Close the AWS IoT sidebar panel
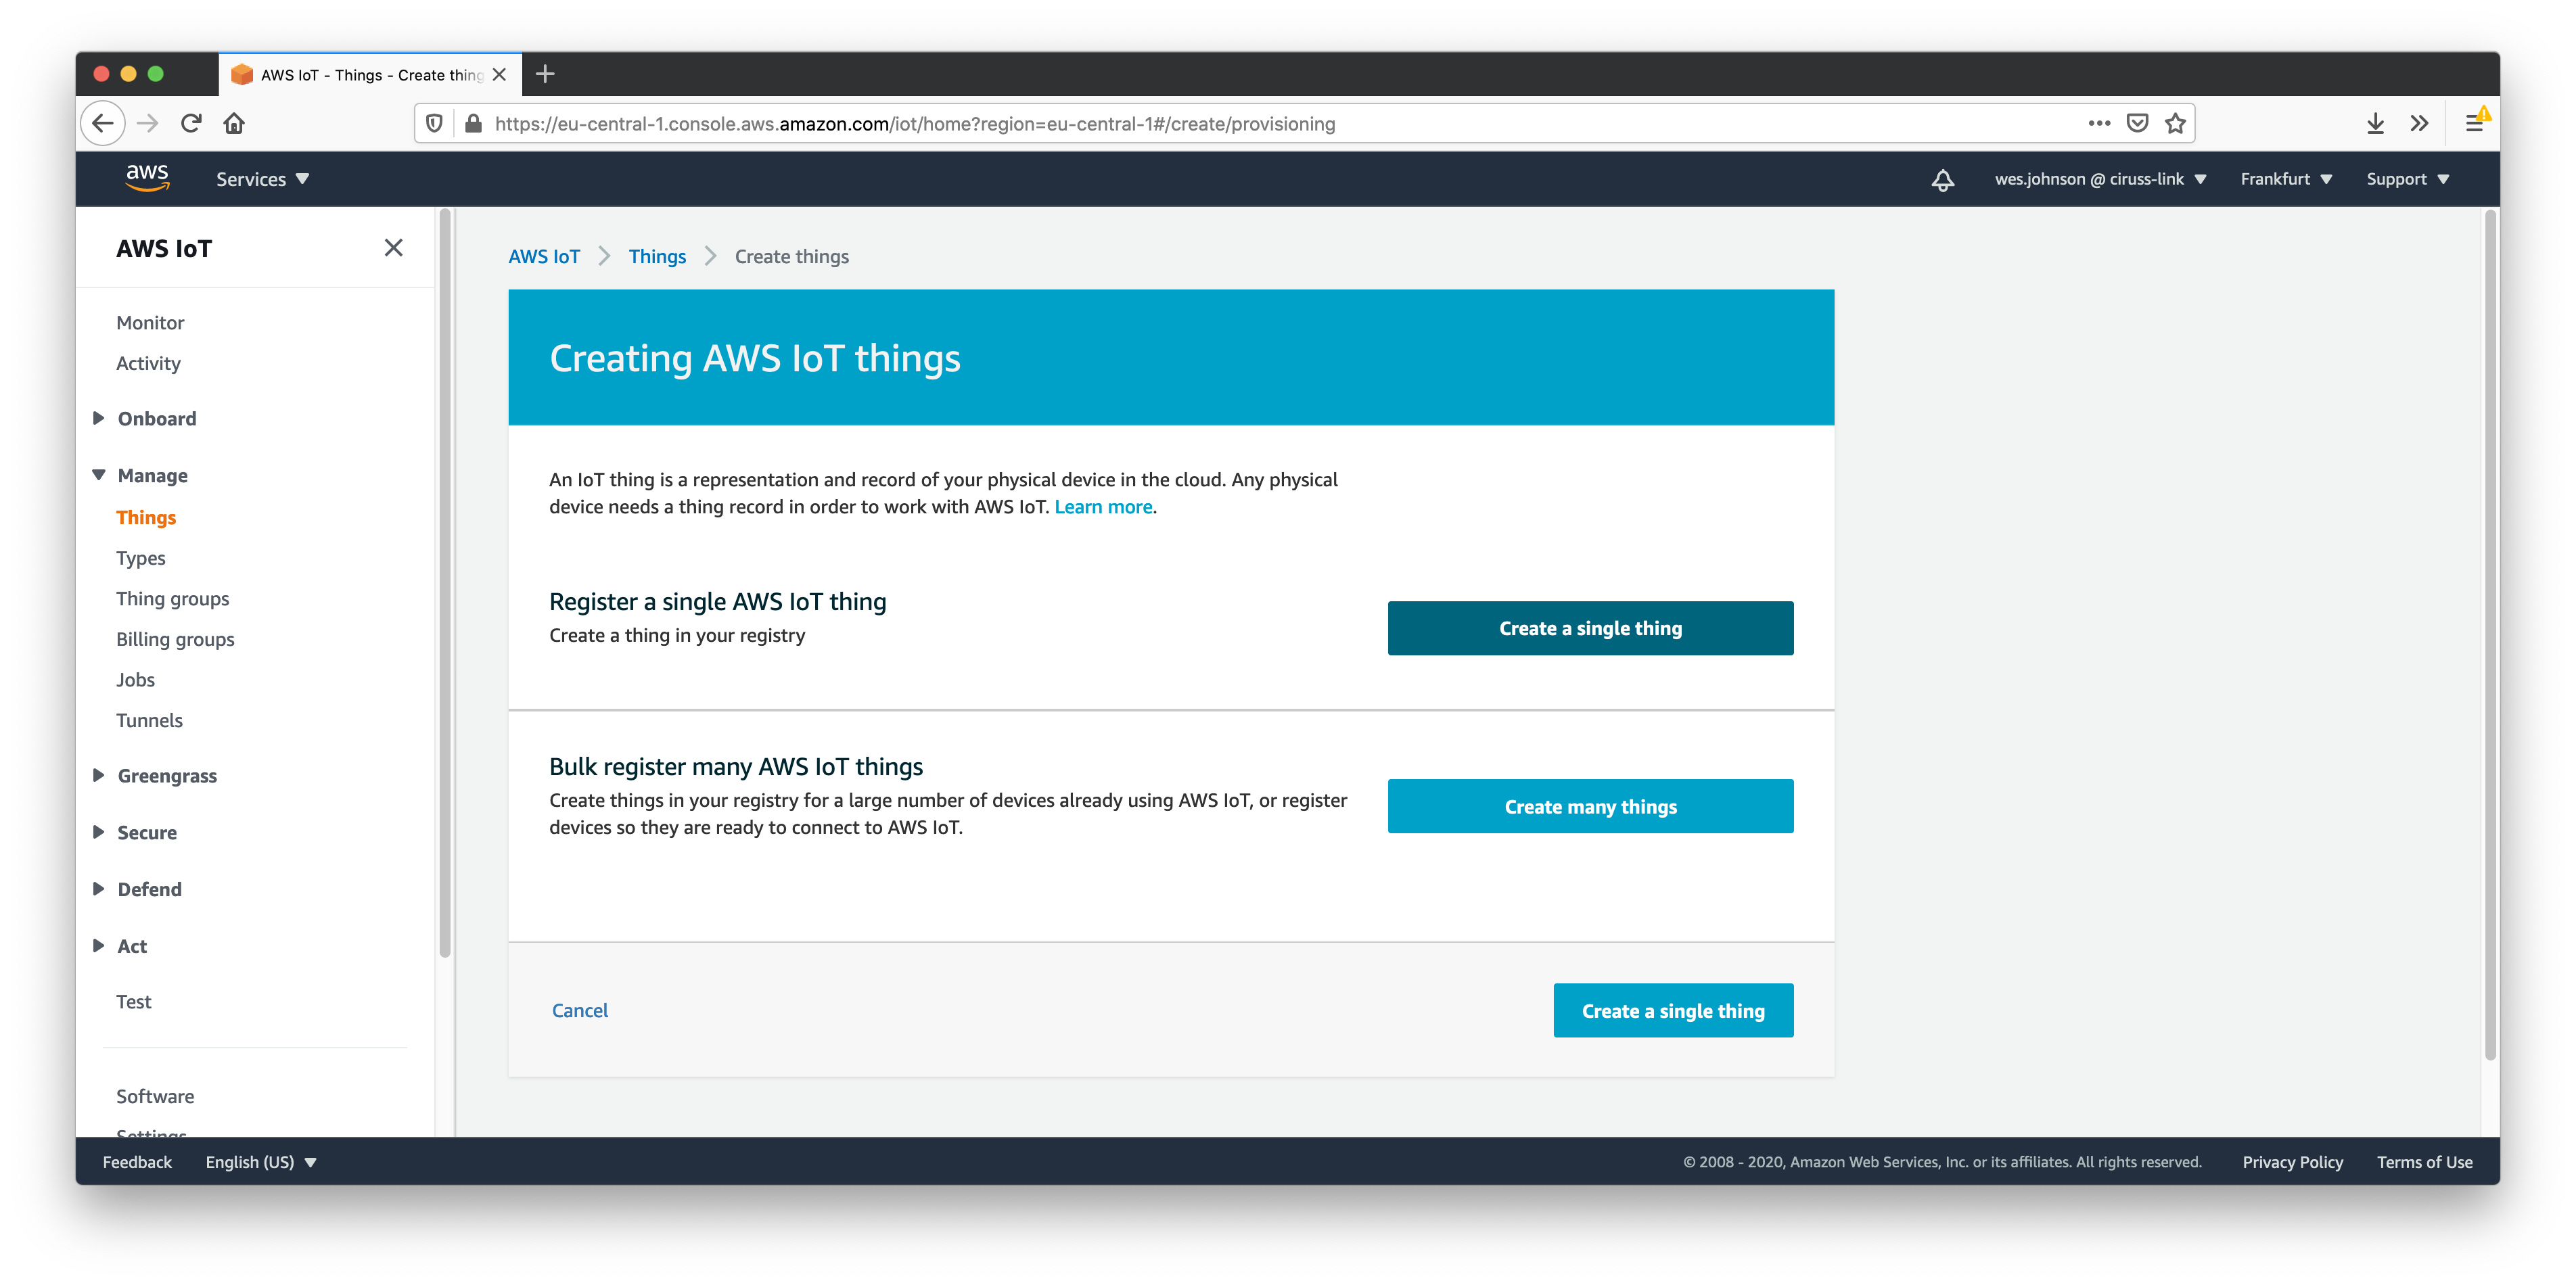The width and height of the screenshot is (2576, 1285). [393, 248]
